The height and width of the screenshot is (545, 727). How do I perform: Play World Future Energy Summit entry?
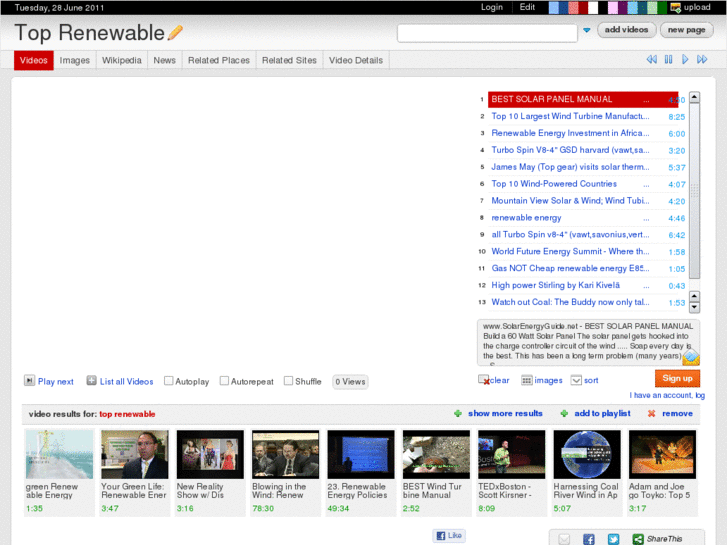pyautogui.click(x=570, y=251)
